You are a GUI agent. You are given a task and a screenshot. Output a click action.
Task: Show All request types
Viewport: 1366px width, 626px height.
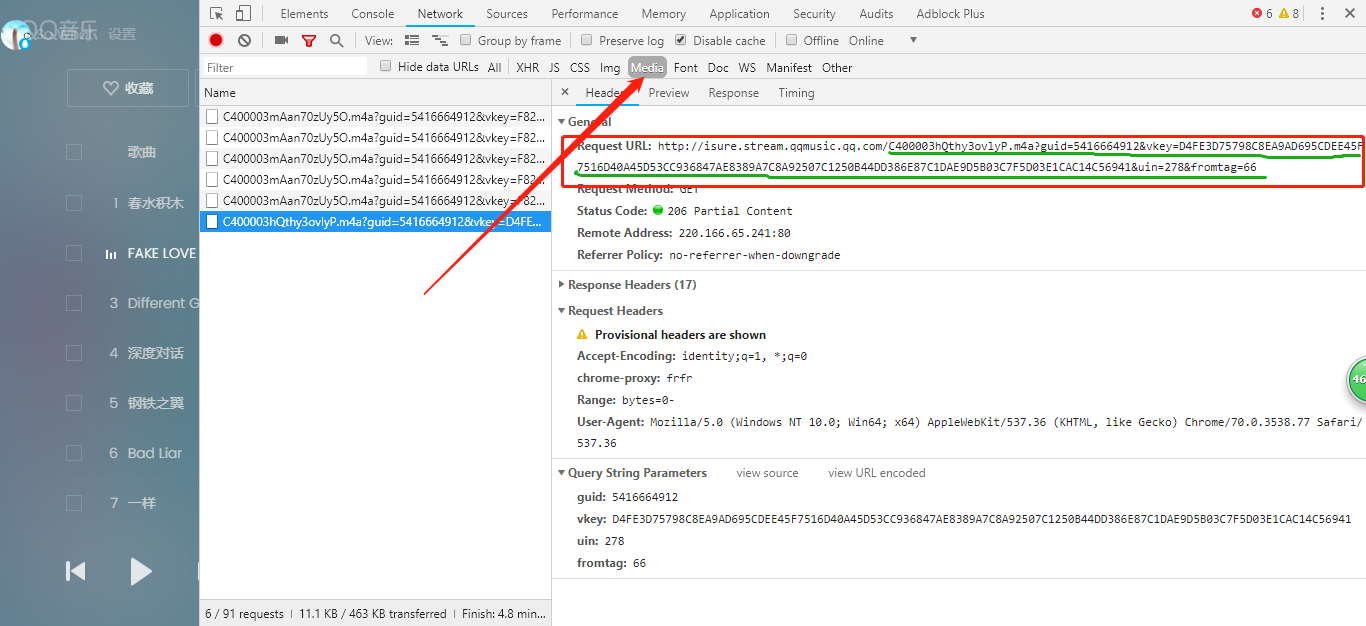pyautogui.click(x=495, y=68)
